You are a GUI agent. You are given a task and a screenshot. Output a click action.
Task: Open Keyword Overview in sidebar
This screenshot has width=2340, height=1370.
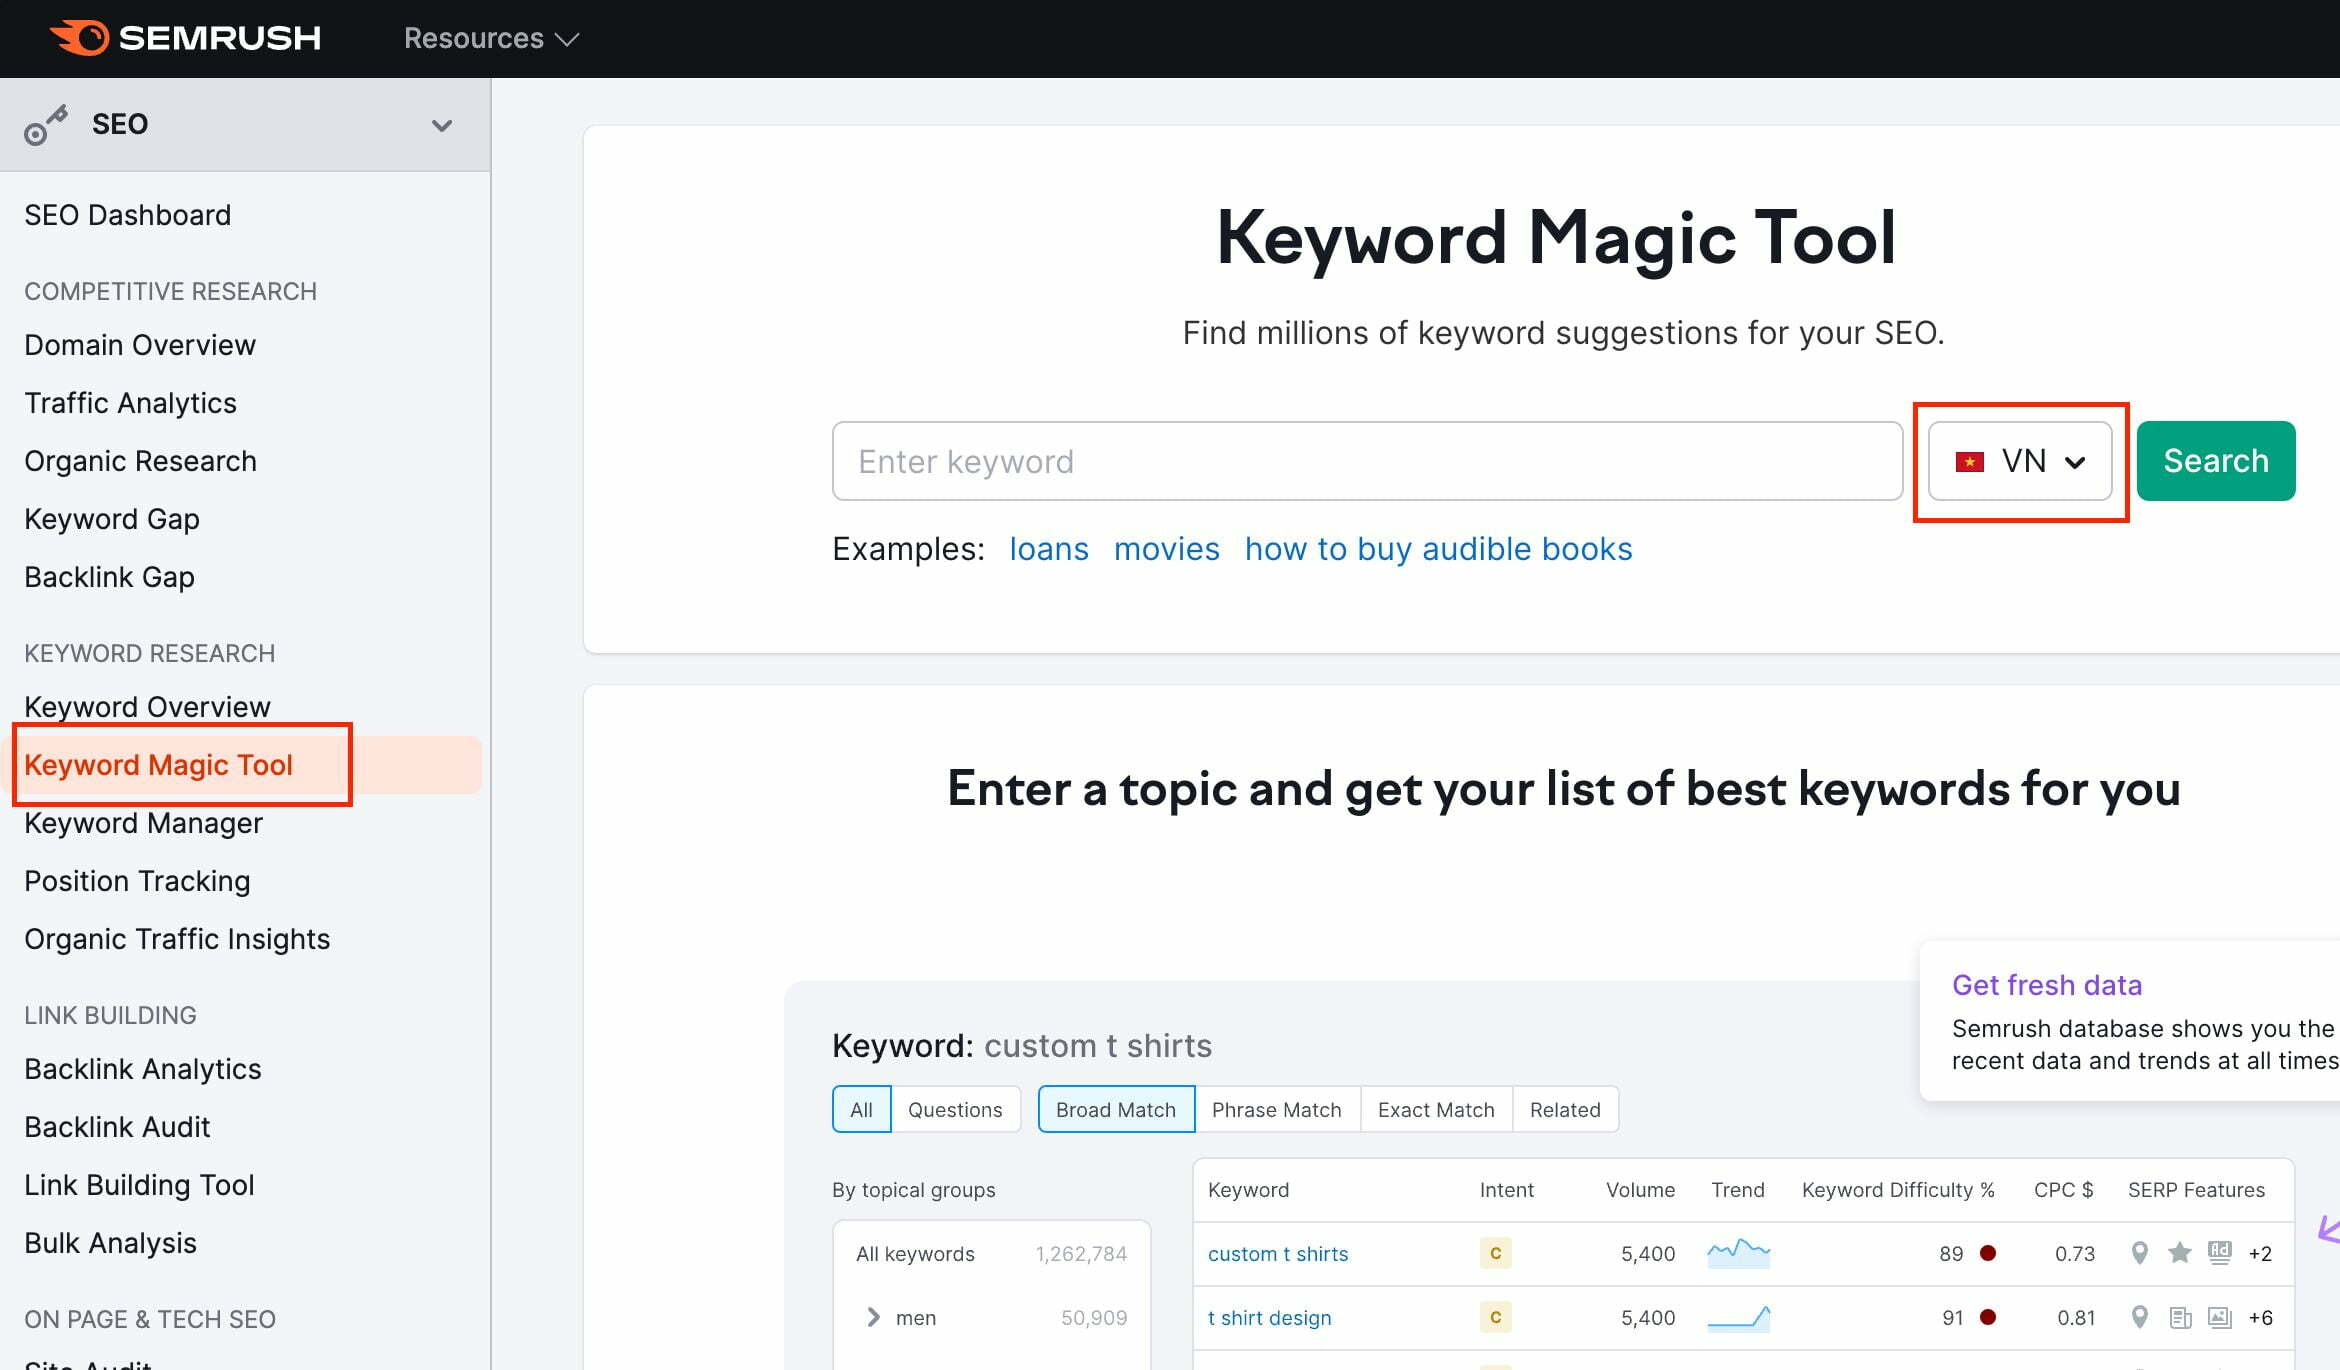147,707
